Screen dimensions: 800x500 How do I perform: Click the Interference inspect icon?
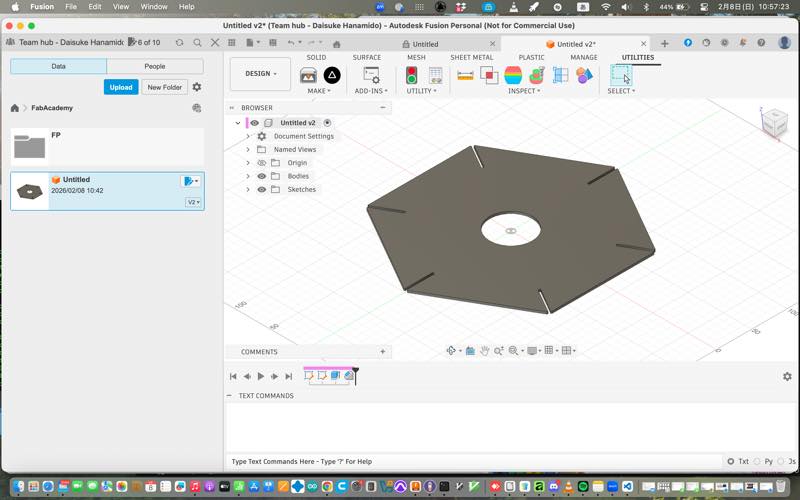pyautogui.click(x=489, y=75)
